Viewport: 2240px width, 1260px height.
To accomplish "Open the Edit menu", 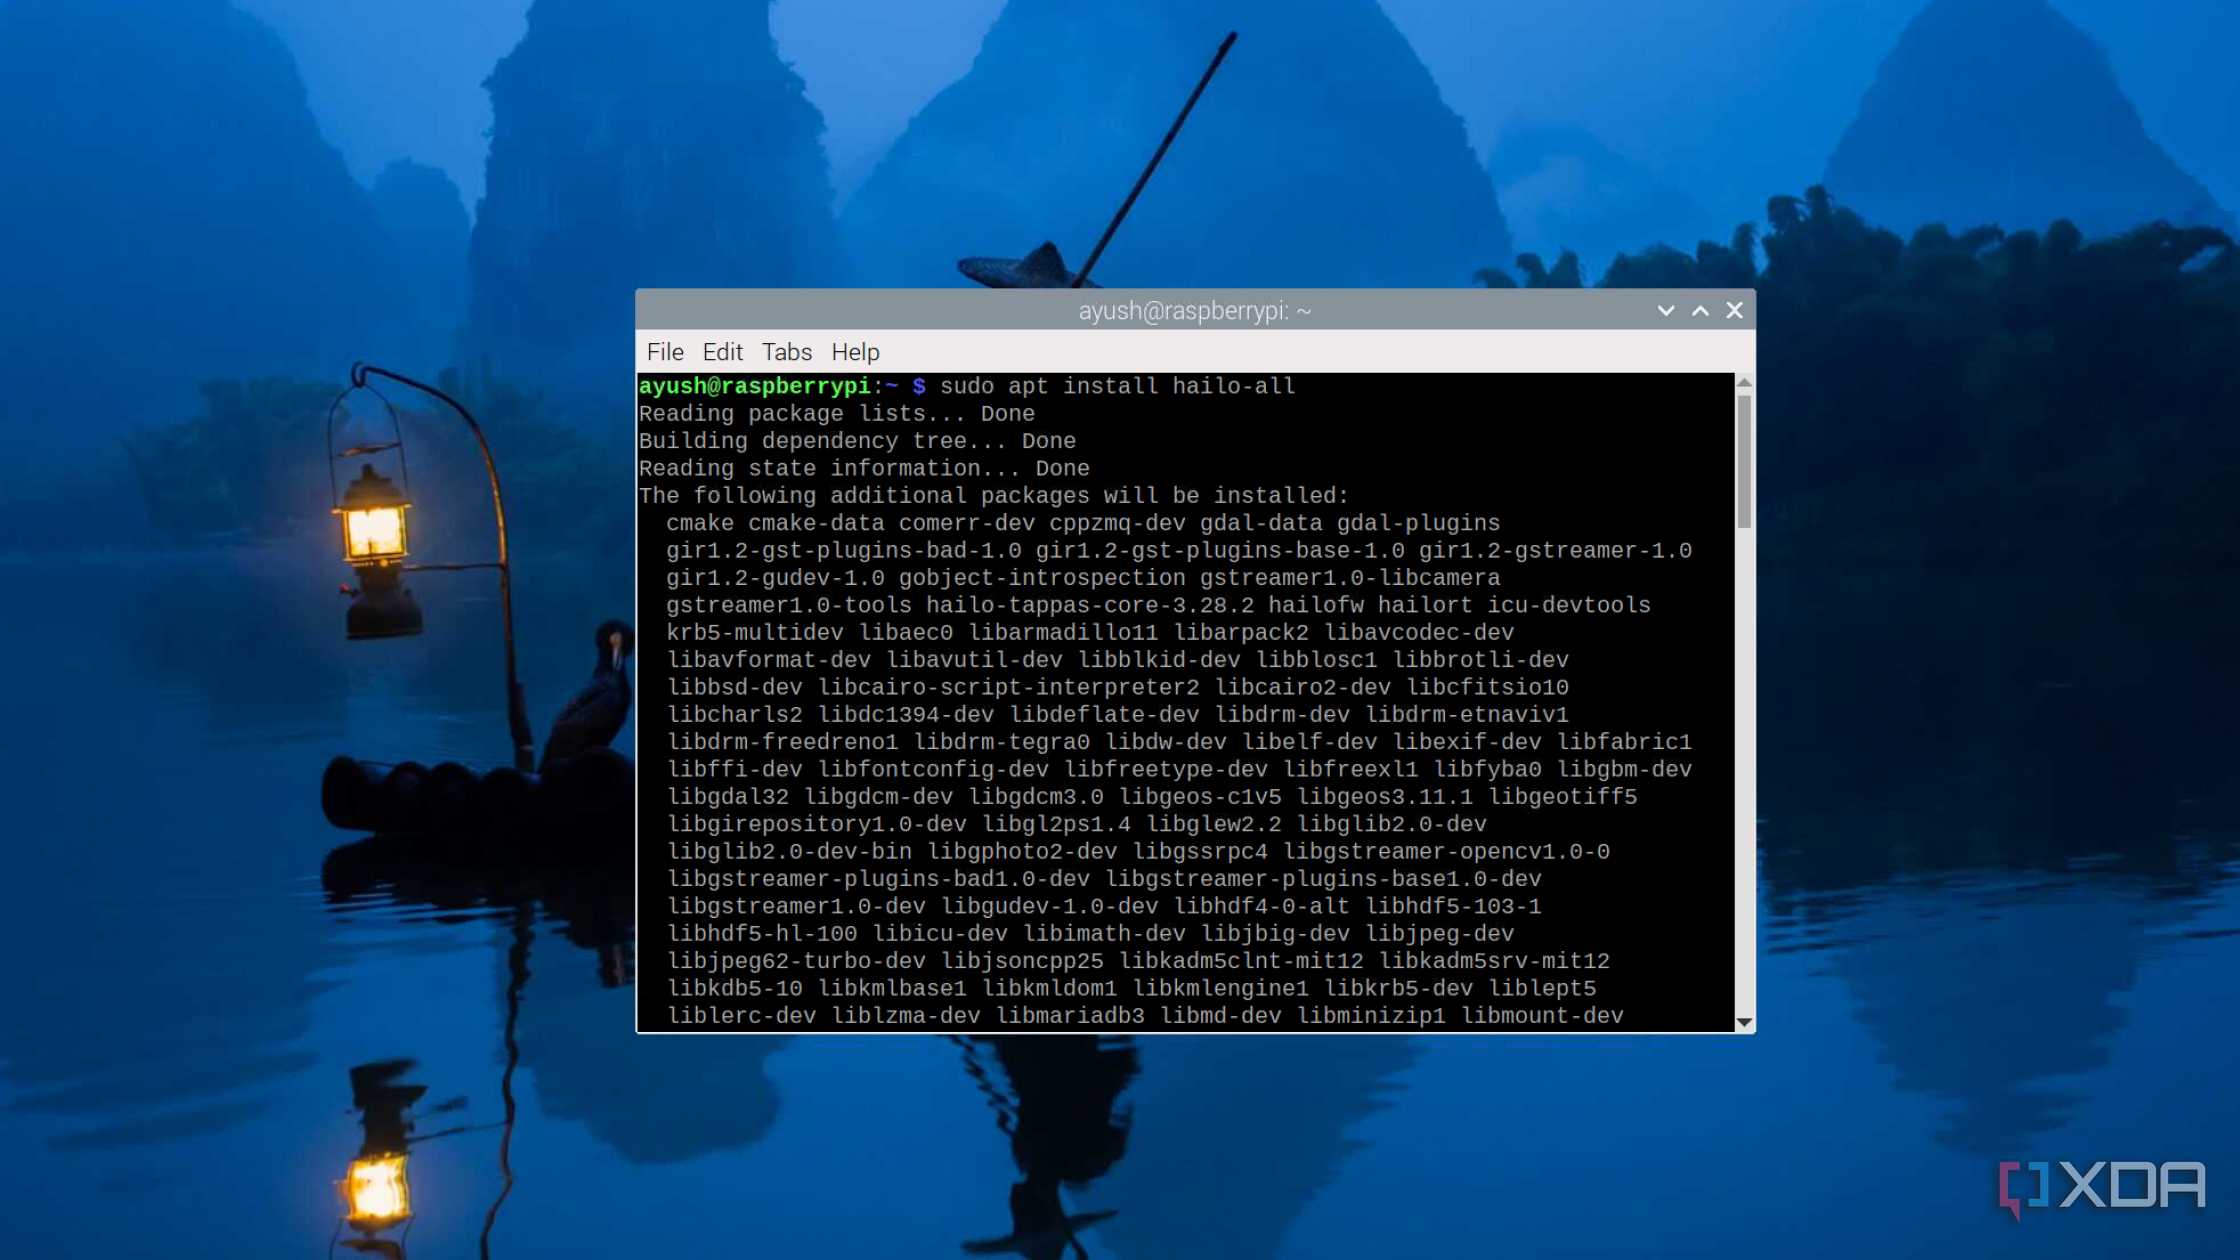I will tap(722, 352).
